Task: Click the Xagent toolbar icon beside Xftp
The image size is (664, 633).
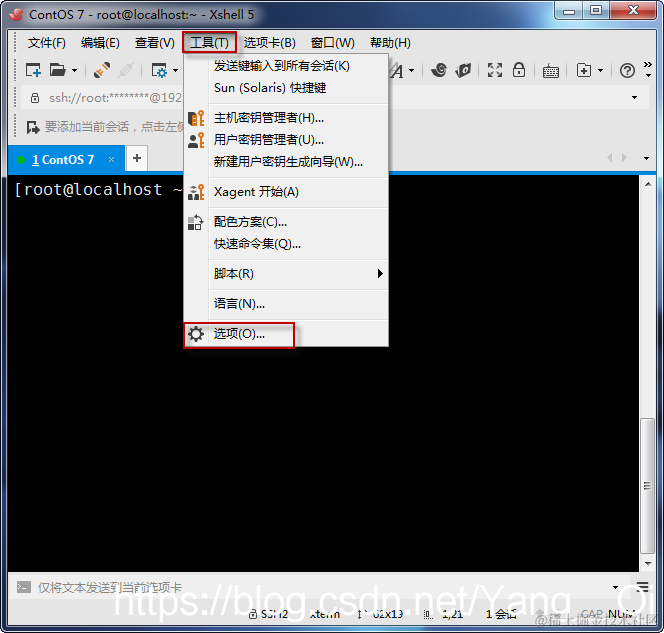Action: click(x=463, y=70)
